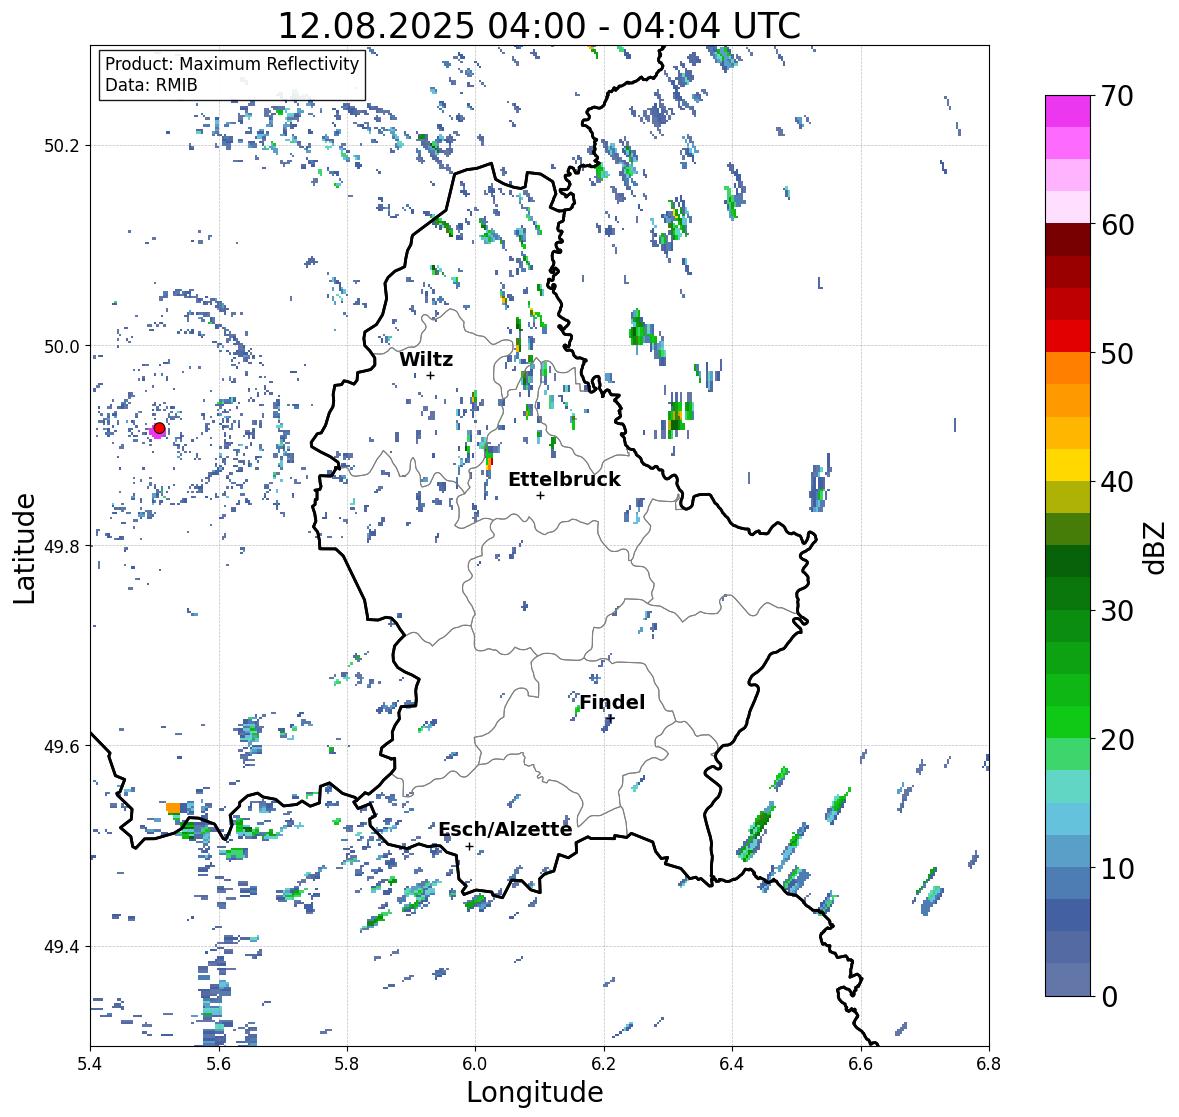Click the 20 tick on the colorbar
This screenshot has height=1117, width=1179.
(1117, 739)
